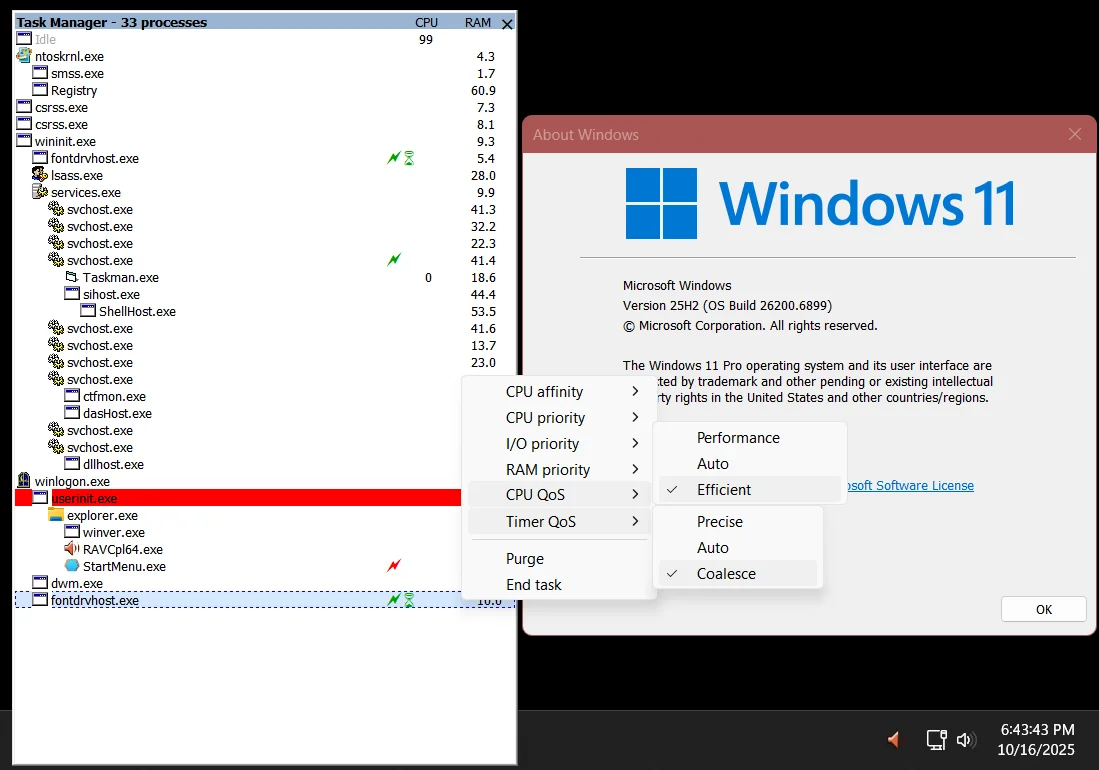The height and width of the screenshot is (770, 1099).
Task: Click the green lightning icon on svchost.exe 41.4 row
Action: [394, 260]
